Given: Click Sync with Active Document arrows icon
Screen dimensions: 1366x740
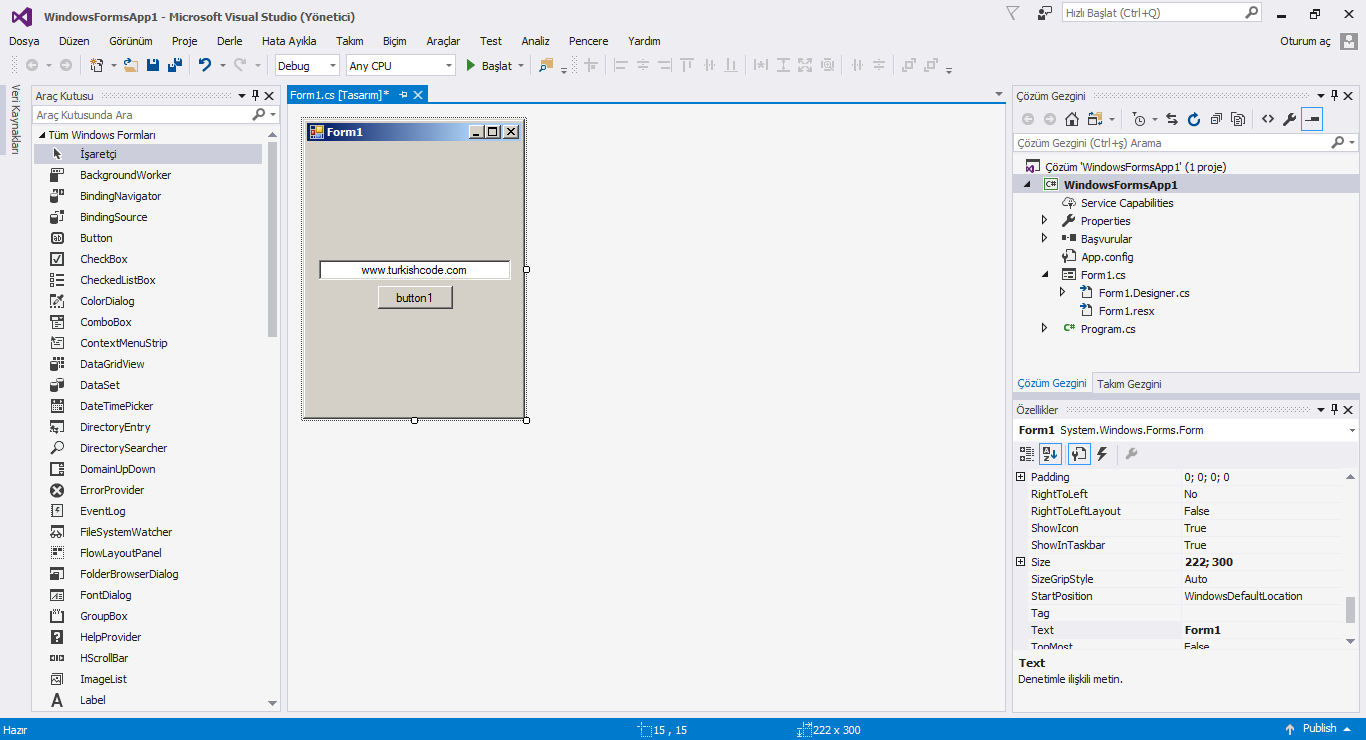Looking at the screenshot, I should pos(1172,119).
